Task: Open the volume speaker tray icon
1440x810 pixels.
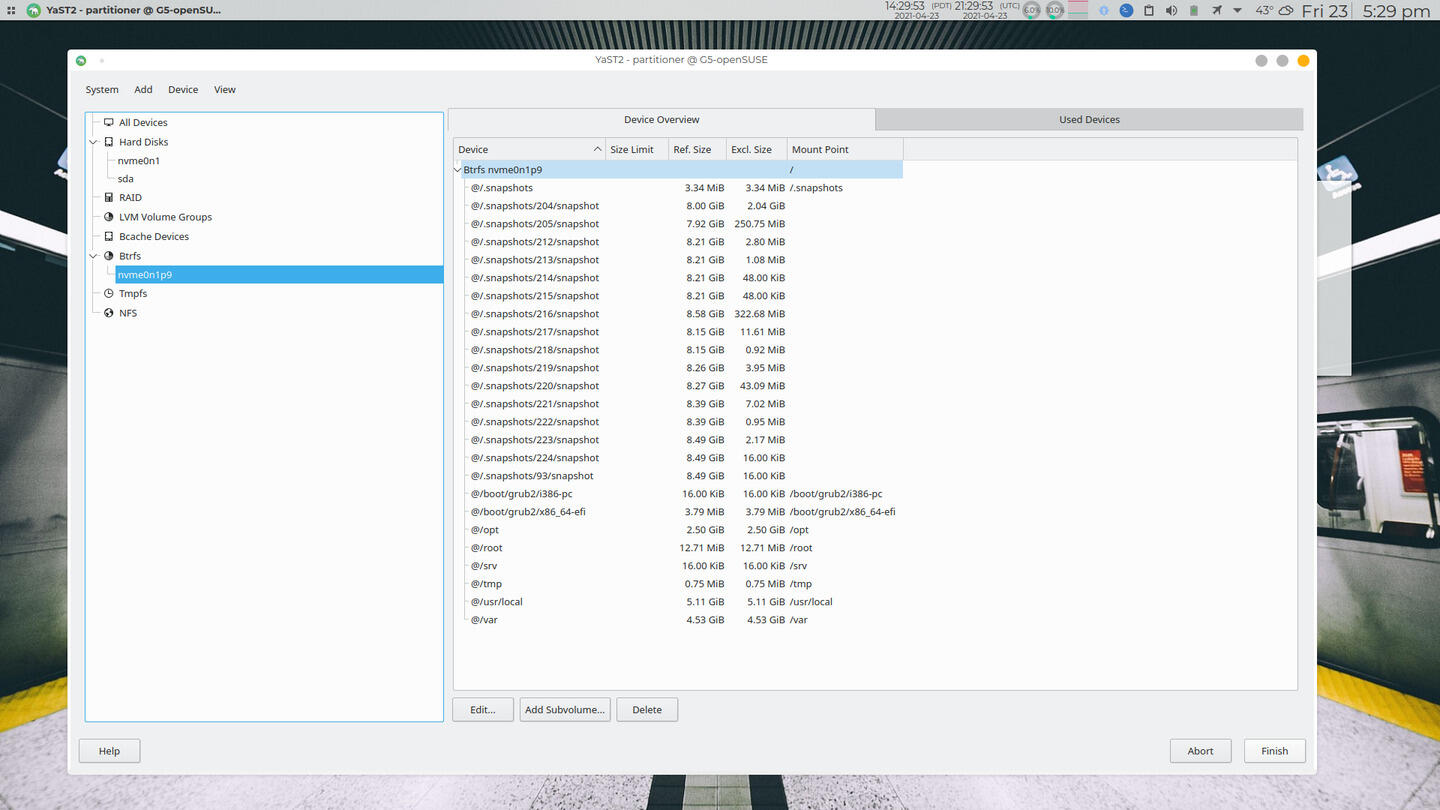Action: click(1170, 10)
